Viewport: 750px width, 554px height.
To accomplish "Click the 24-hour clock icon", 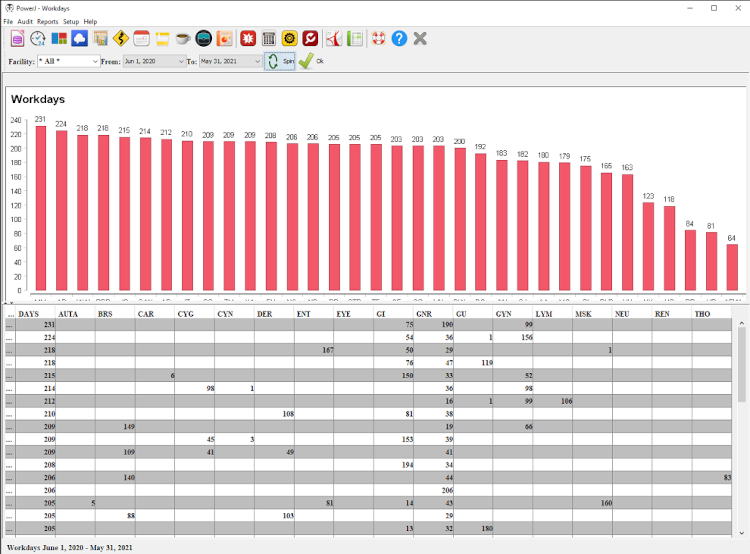I will [x=38, y=39].
